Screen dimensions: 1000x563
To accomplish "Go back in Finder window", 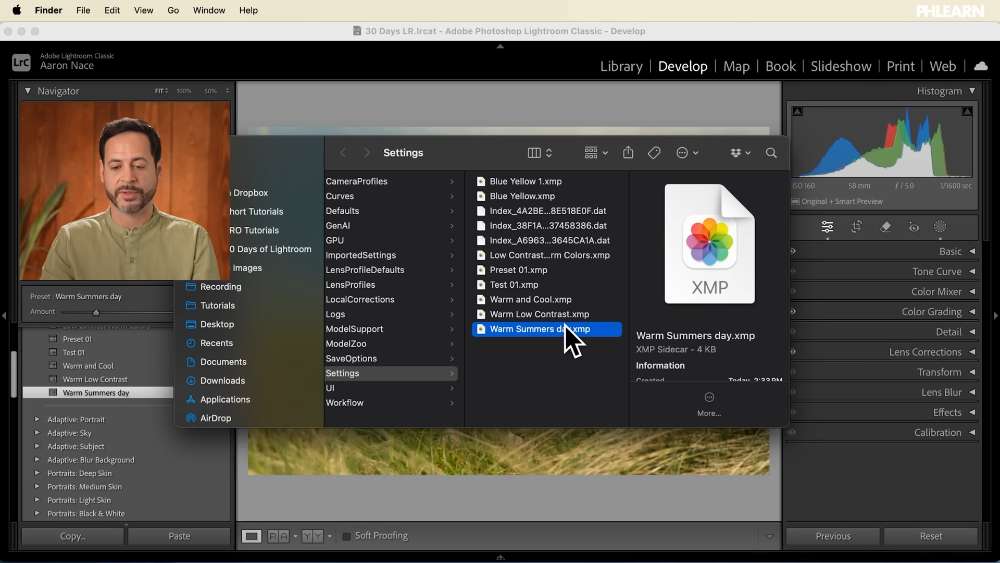I will coord(343,153).
